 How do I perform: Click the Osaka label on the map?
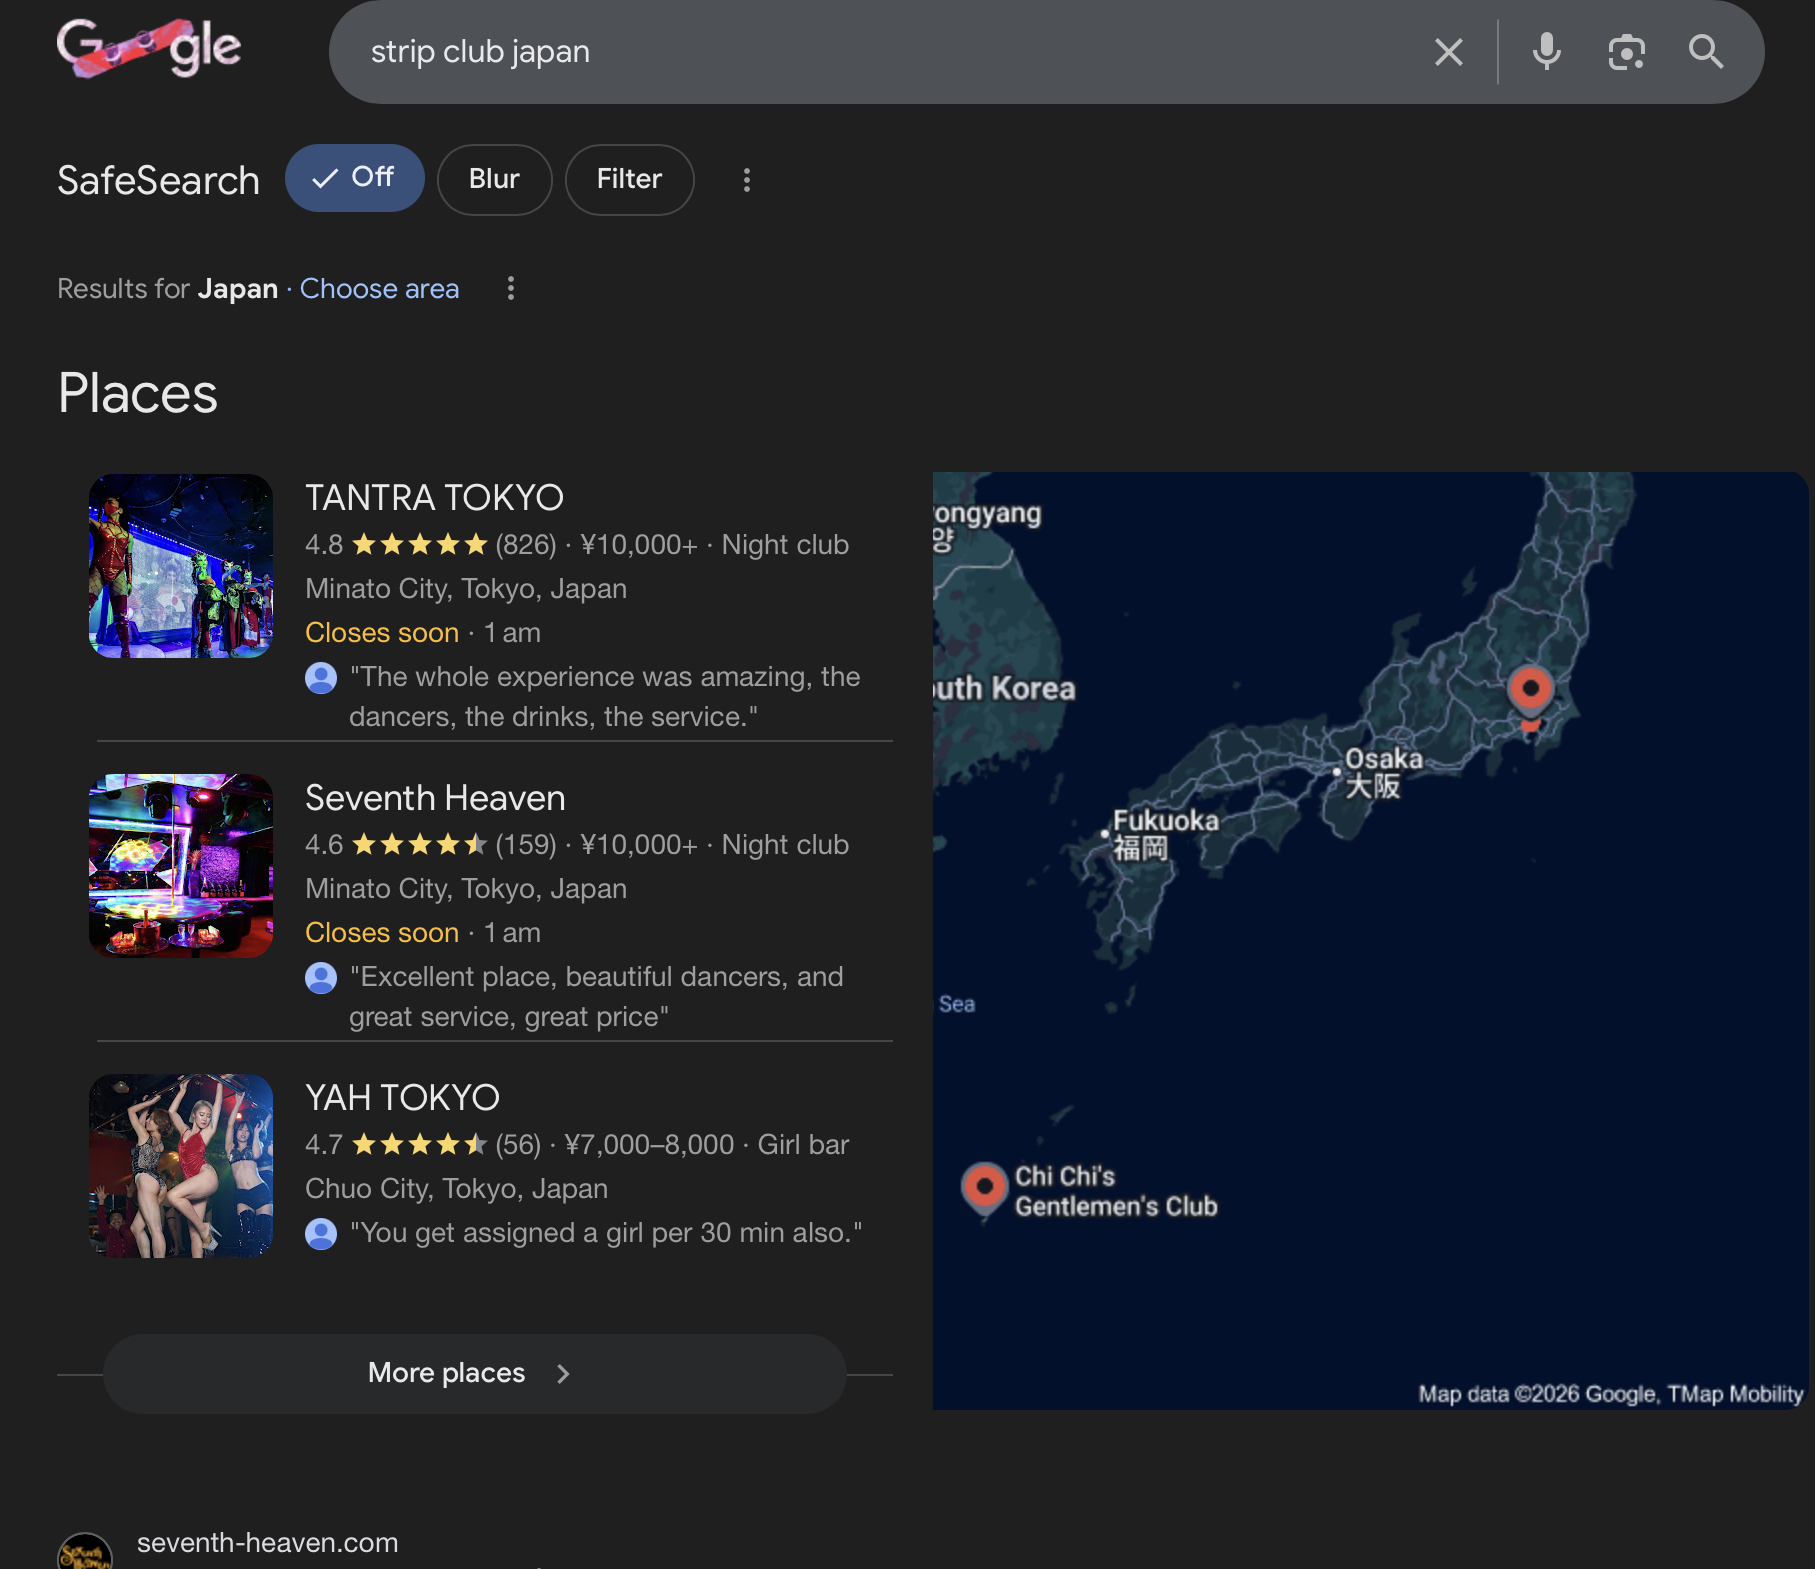click(1383, 772)
